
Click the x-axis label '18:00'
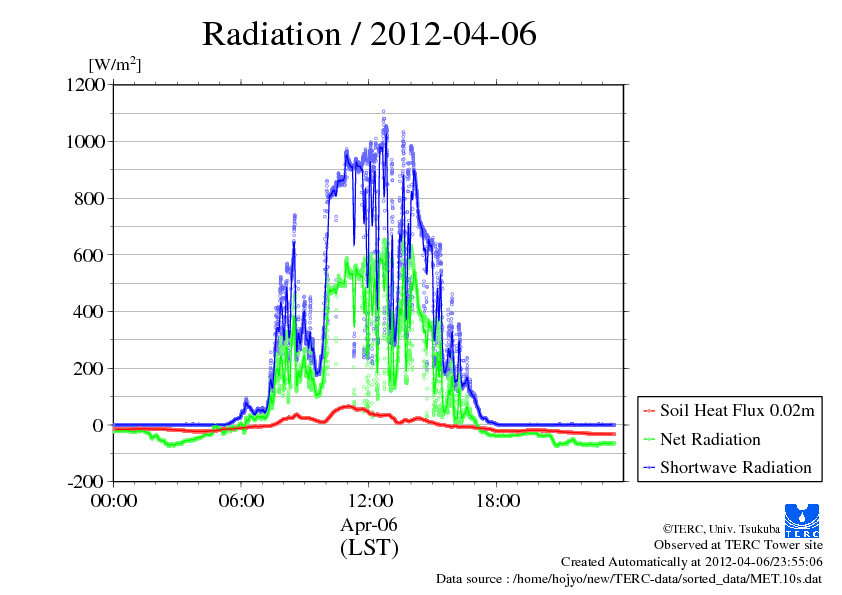coord(498,500)
